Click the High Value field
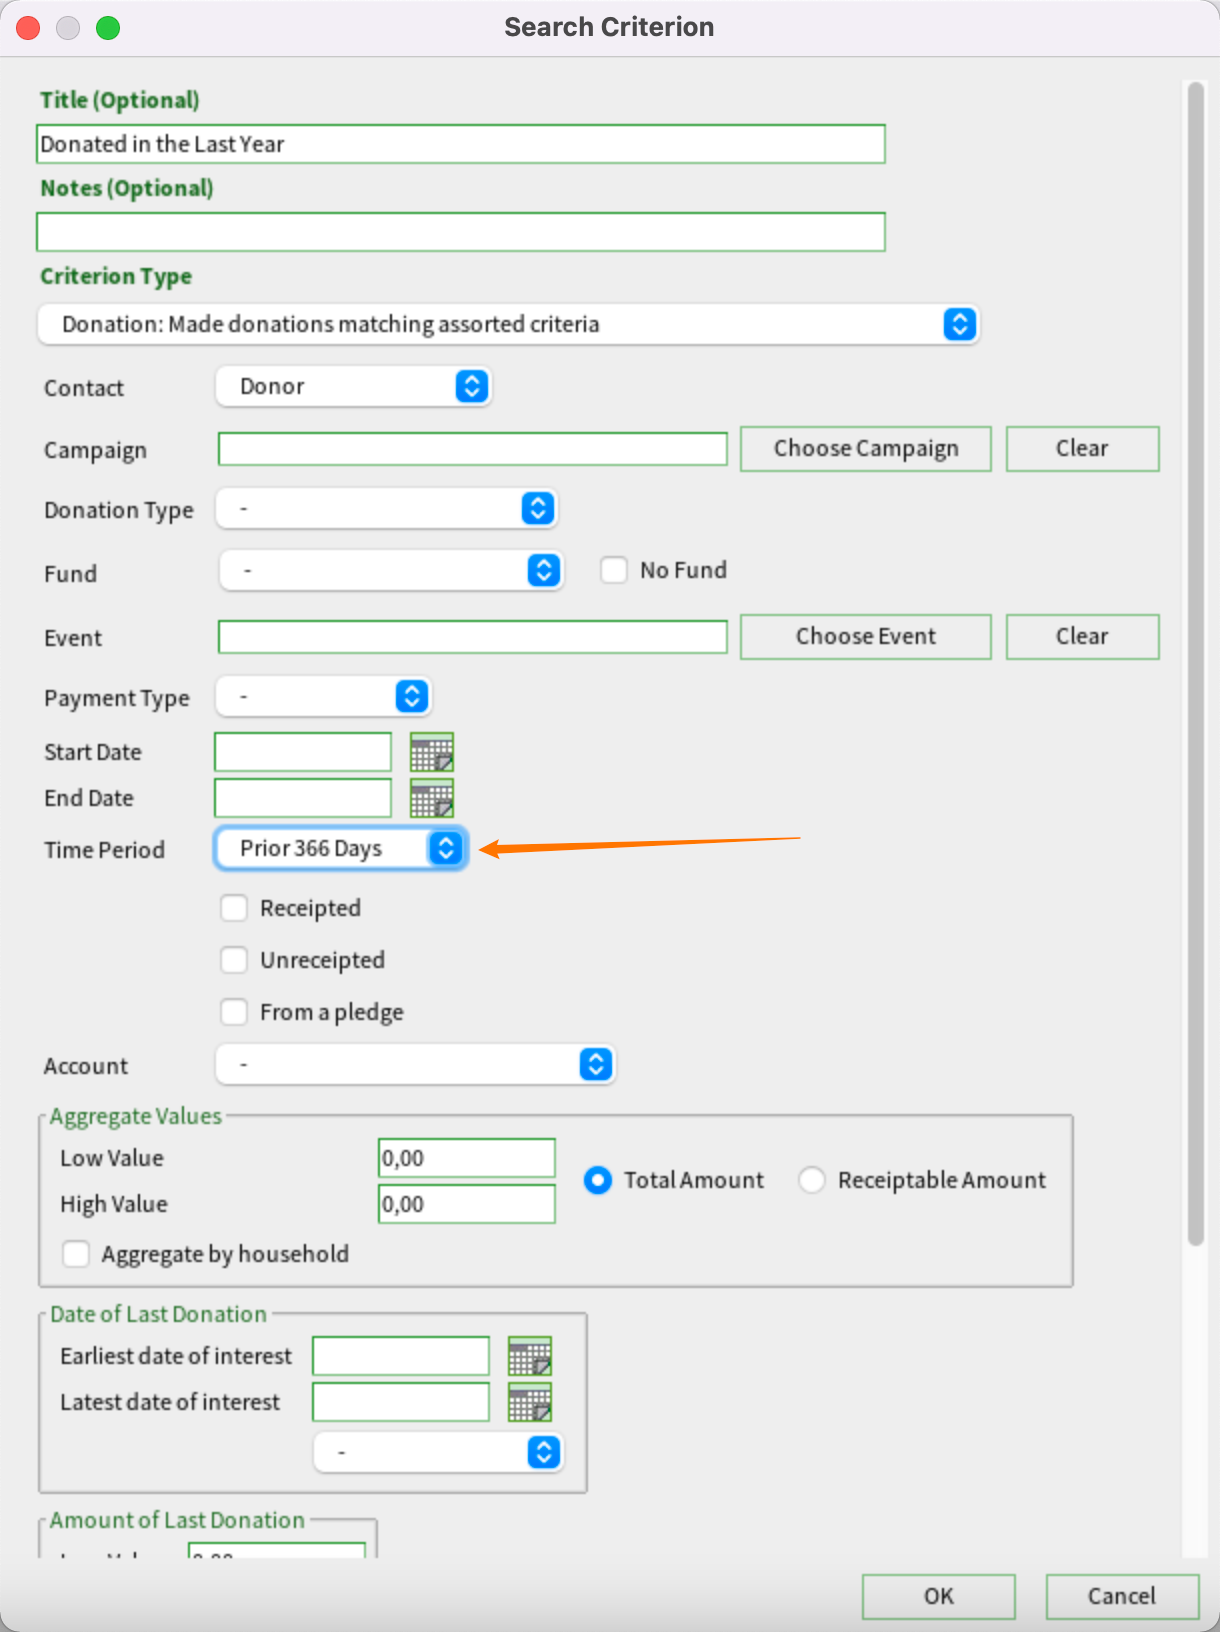The height and width of the screenshot is (1632, 1220). tap(467, 1204)
